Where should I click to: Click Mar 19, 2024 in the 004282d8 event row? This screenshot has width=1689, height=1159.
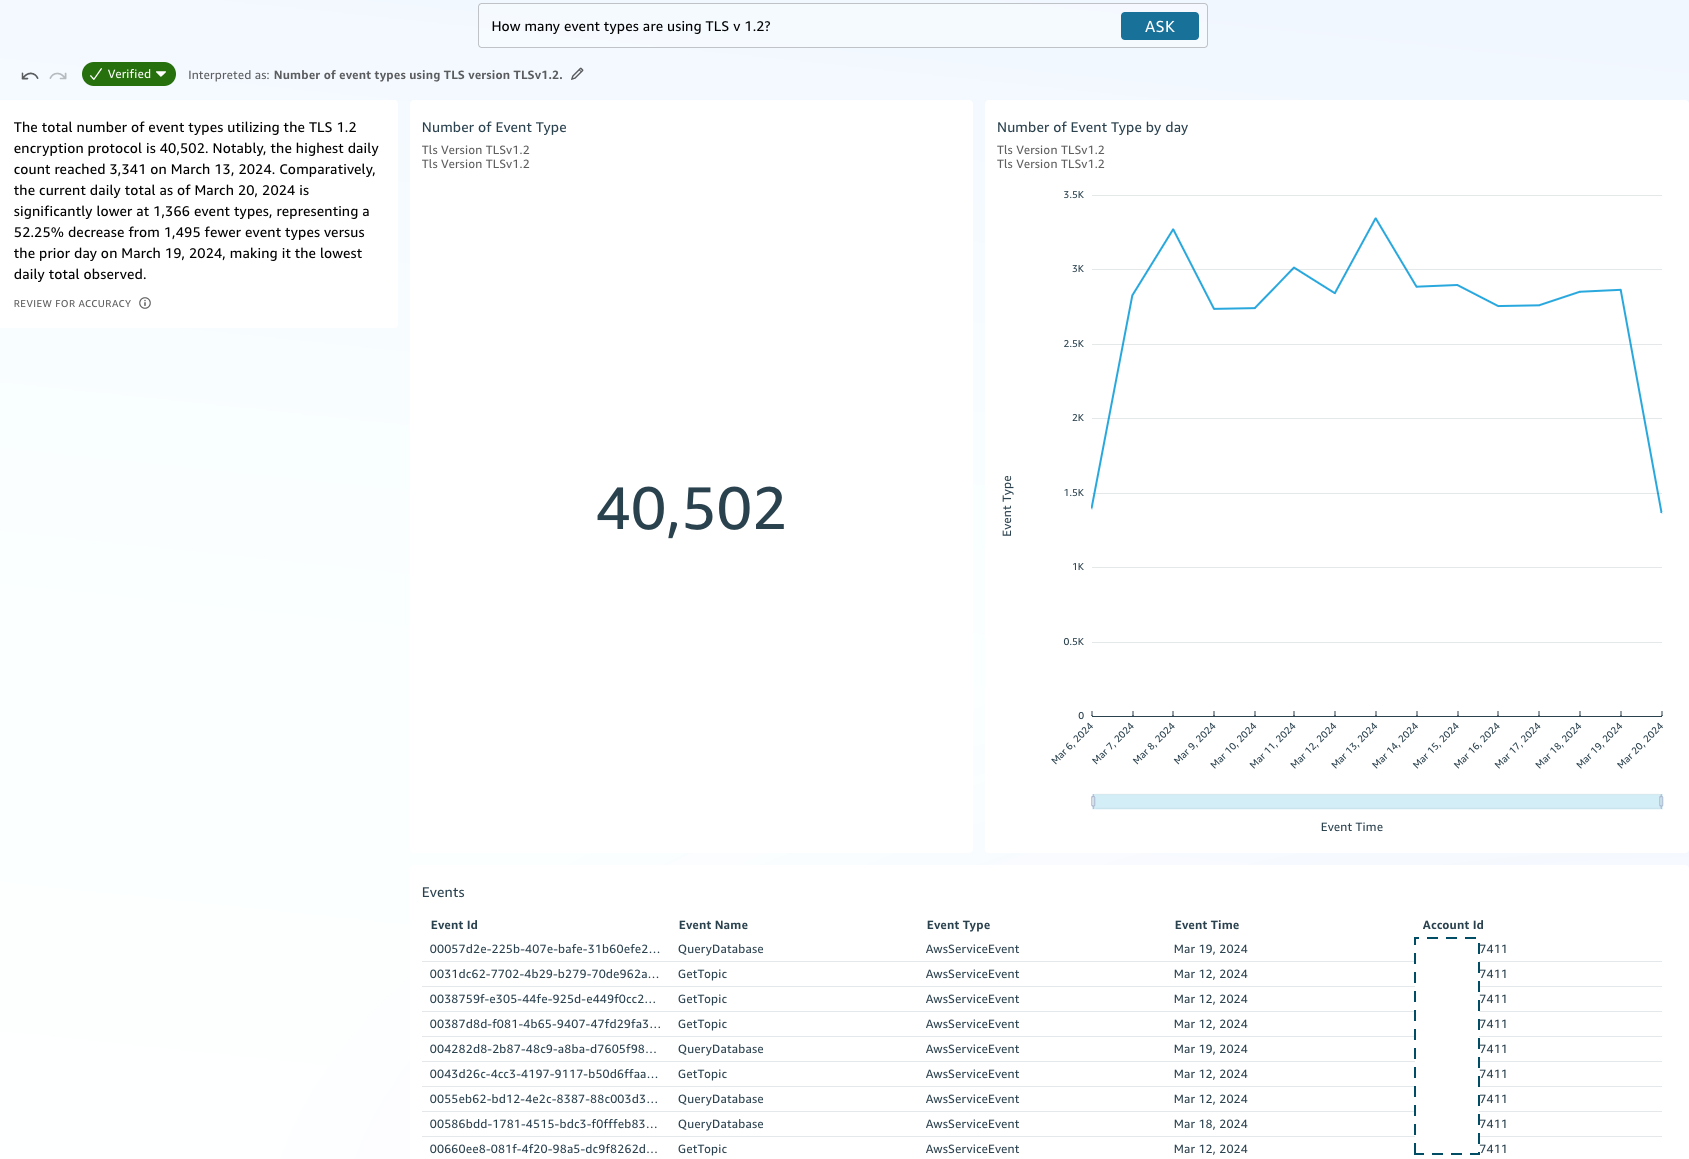(x=1210, y=1049)
